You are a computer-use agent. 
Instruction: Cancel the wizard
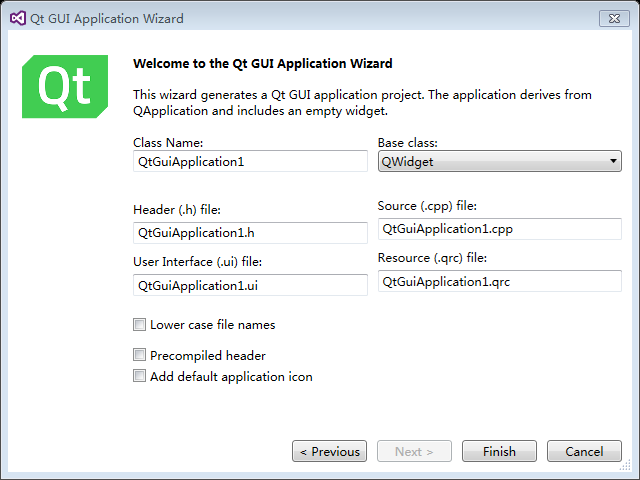pyautogui.click(x=584, y=451)
